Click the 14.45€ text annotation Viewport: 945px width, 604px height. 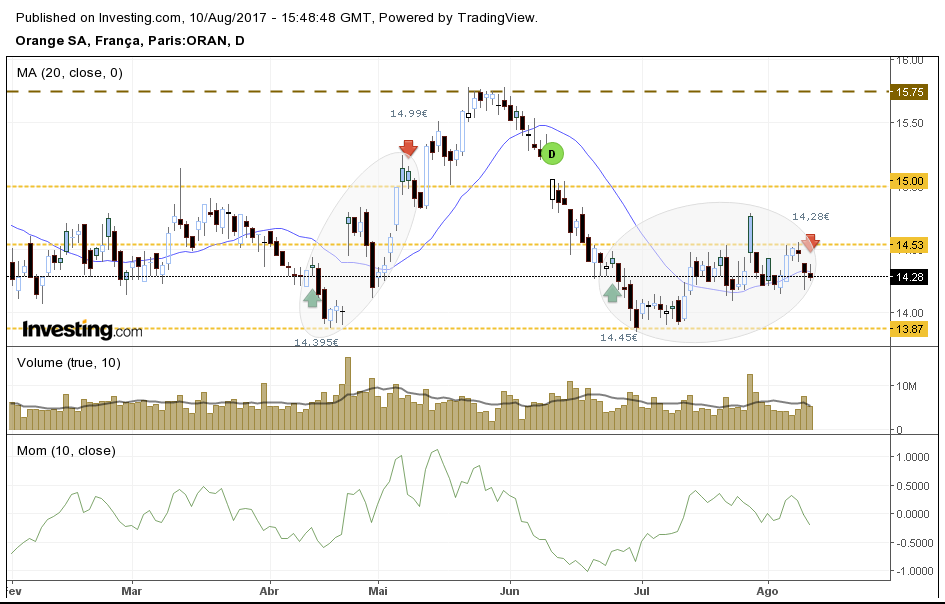[618, 338]
